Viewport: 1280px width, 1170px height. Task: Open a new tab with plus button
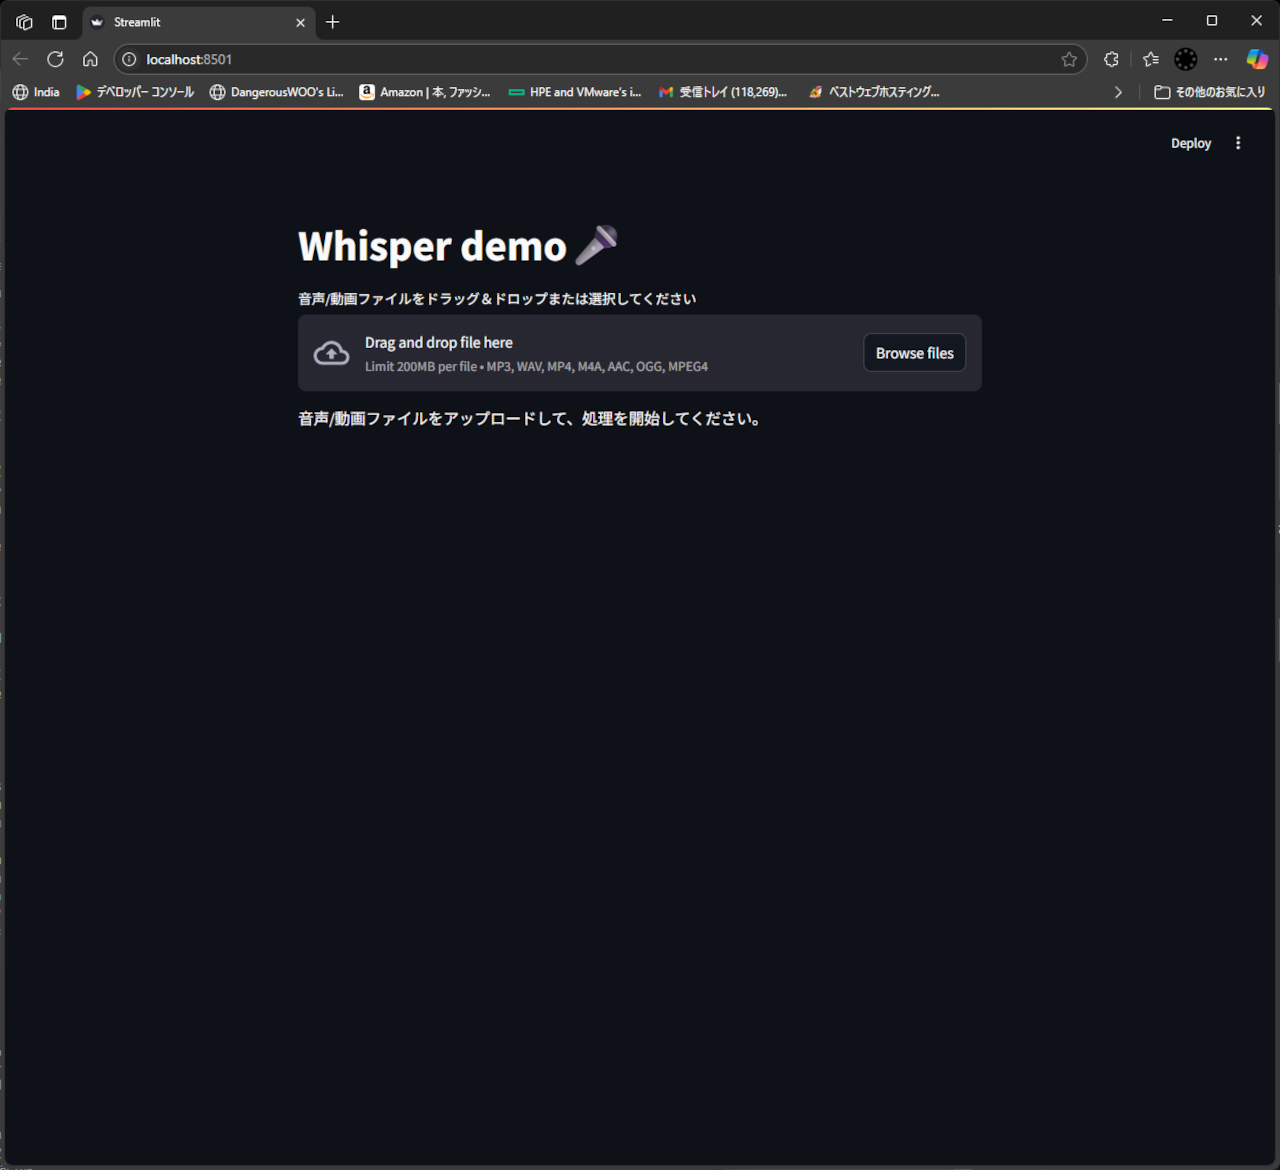coord(333,22)
